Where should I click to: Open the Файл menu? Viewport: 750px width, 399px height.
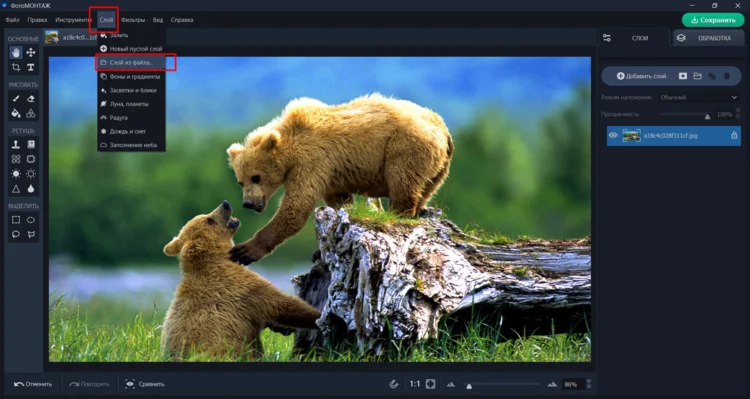click(x=12, y=20)
